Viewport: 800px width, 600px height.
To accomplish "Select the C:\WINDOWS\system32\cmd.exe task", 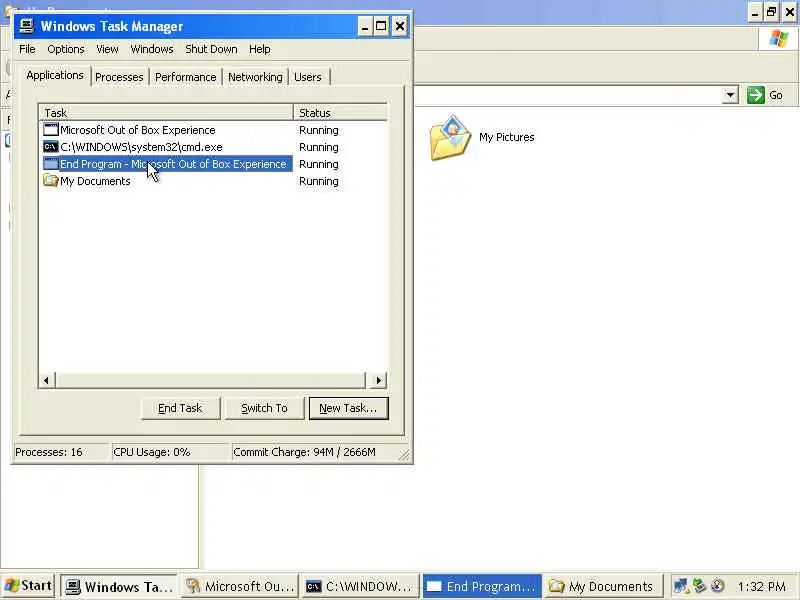I will [141, 147].
